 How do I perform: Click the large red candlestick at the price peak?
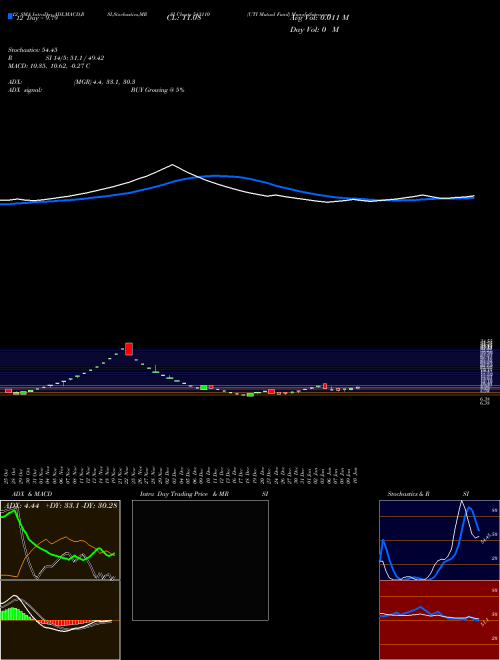[129, 349]
